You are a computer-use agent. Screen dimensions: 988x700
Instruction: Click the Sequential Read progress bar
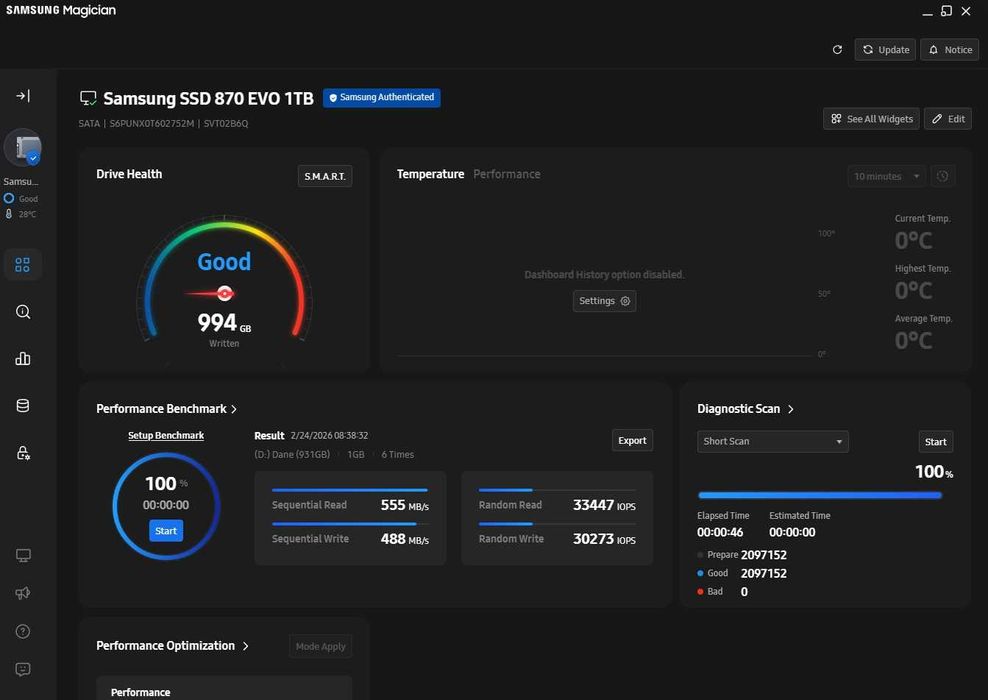[350, 490]
